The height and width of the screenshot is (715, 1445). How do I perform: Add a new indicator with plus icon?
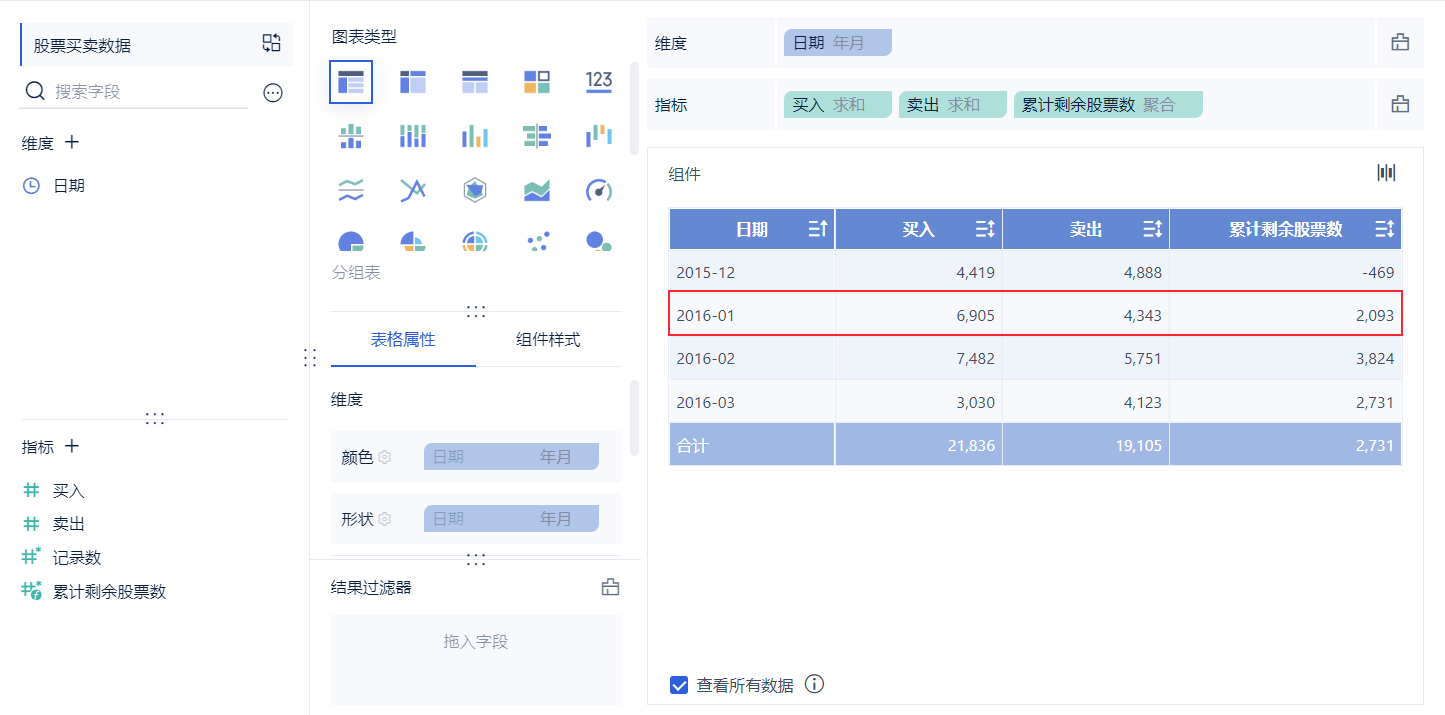72,446
